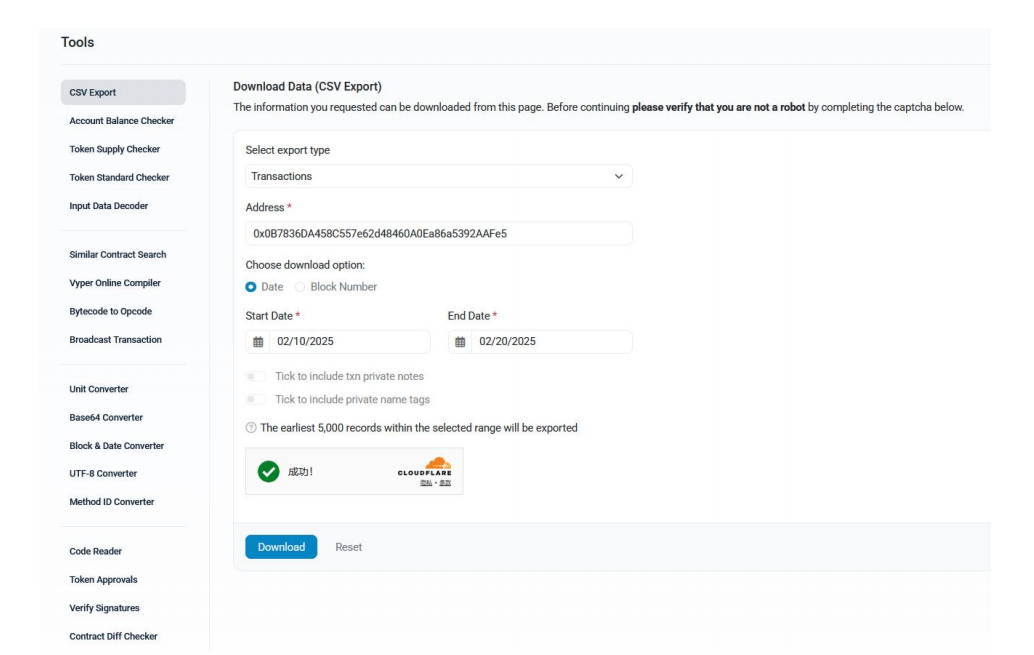Open the export type dropdown
This screenshot has height=655, width=1034.
point(438,177)
